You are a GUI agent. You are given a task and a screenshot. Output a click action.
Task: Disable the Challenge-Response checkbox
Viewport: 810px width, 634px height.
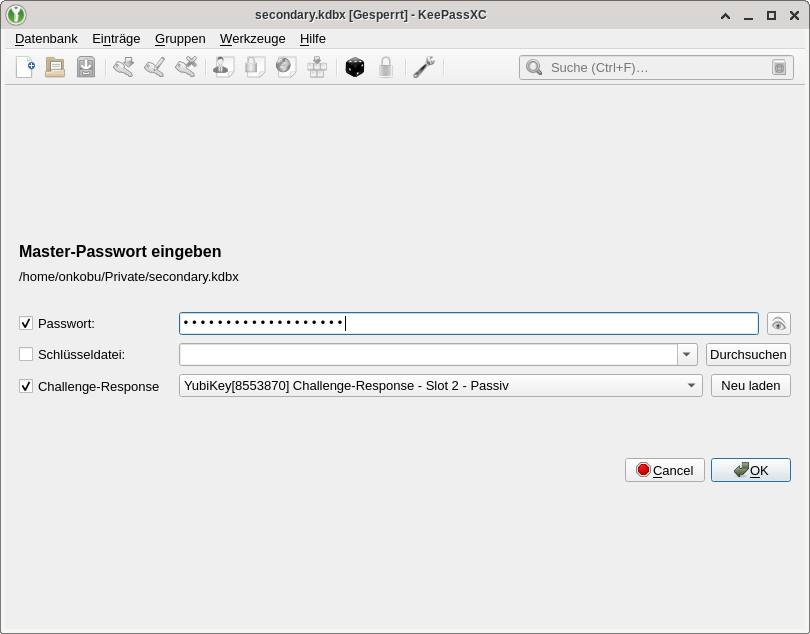coord(26,386)
